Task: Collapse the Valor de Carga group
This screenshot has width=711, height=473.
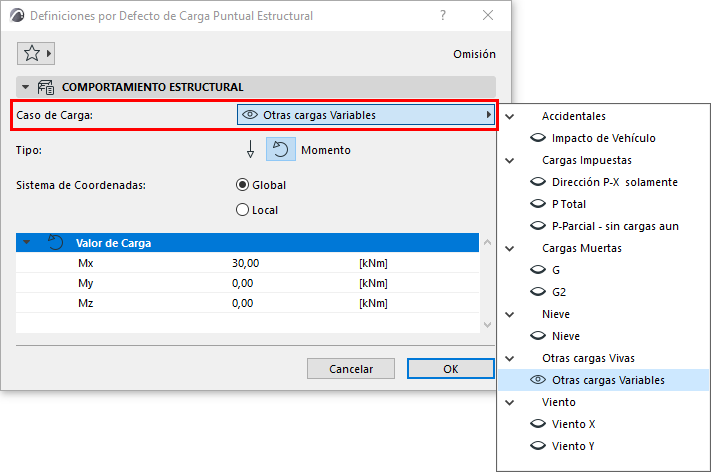Action: pos(28,243)
